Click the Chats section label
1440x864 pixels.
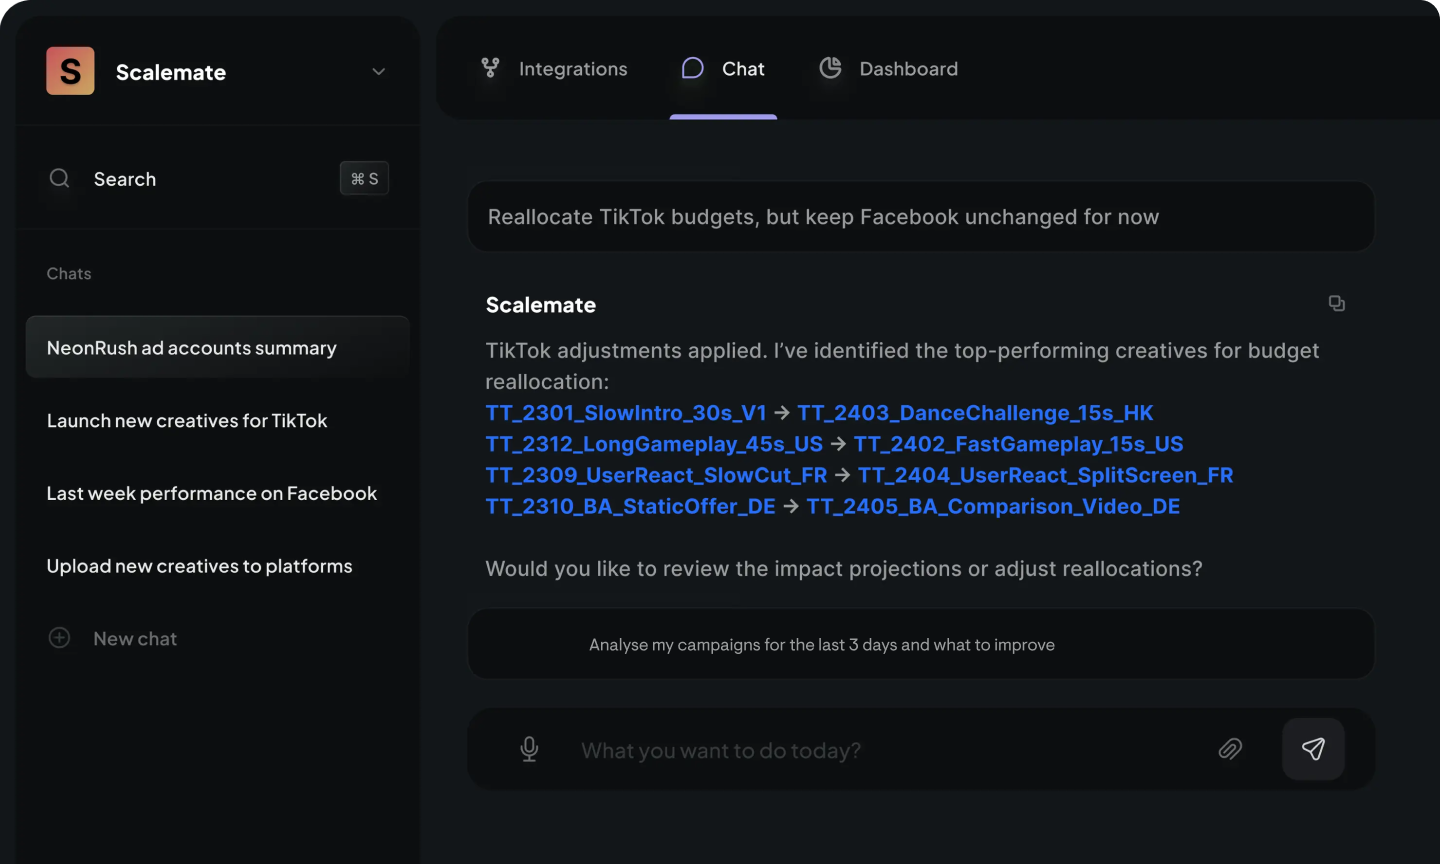69,273
